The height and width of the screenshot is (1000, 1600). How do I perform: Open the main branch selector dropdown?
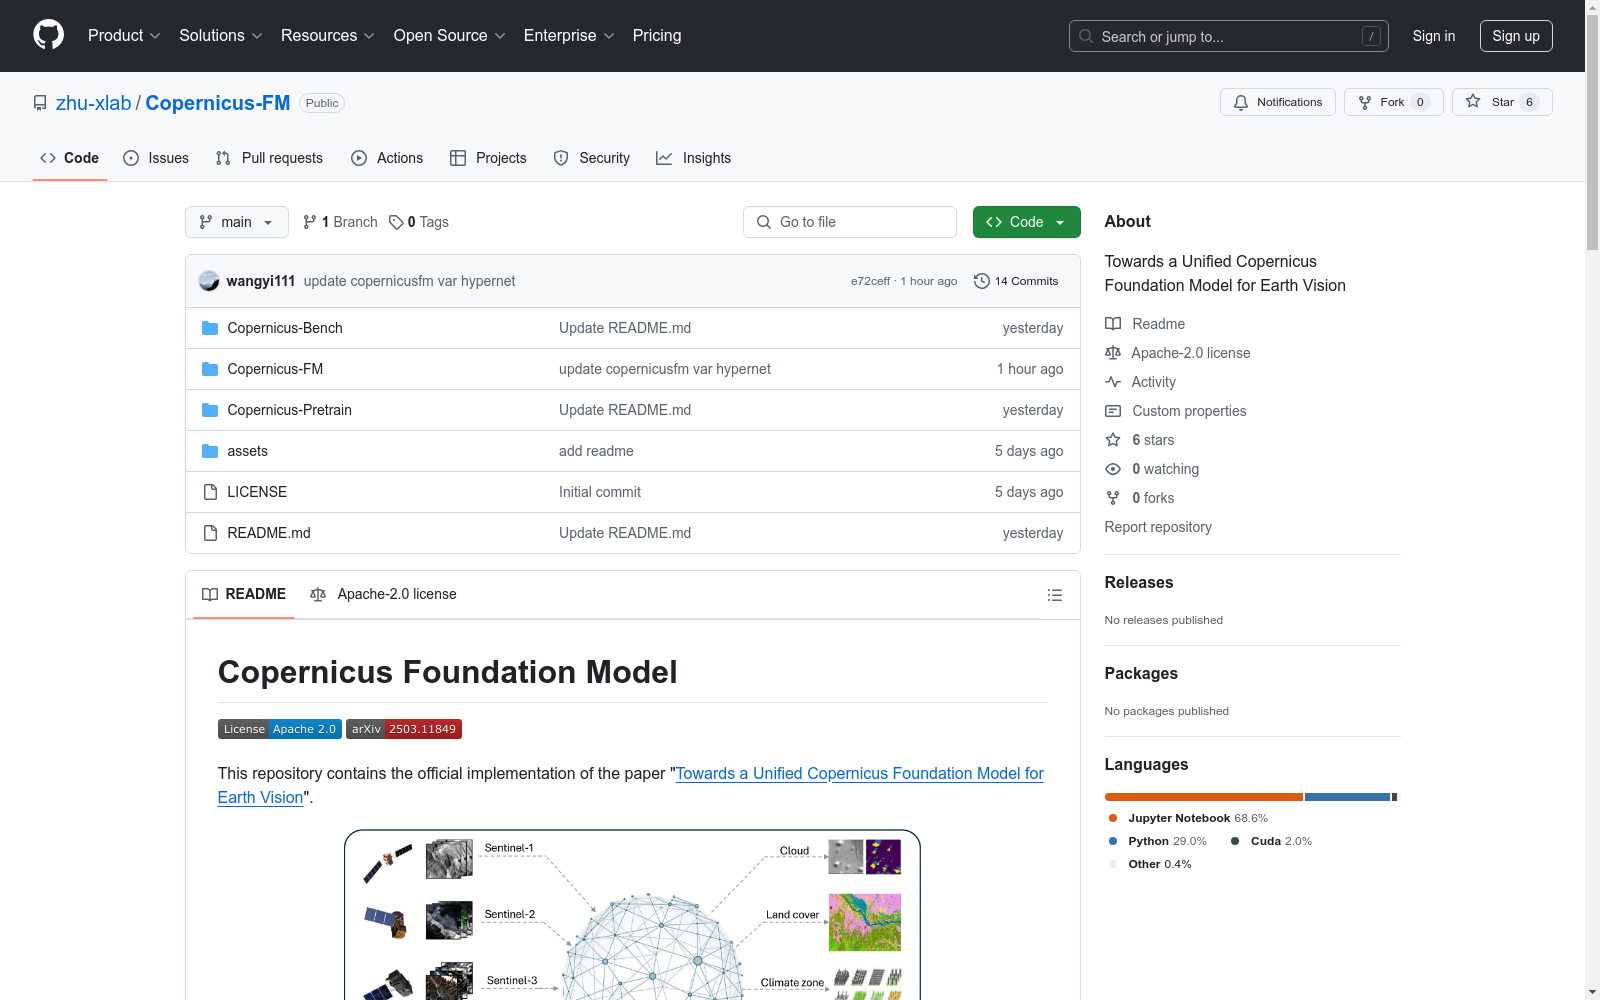237,222
